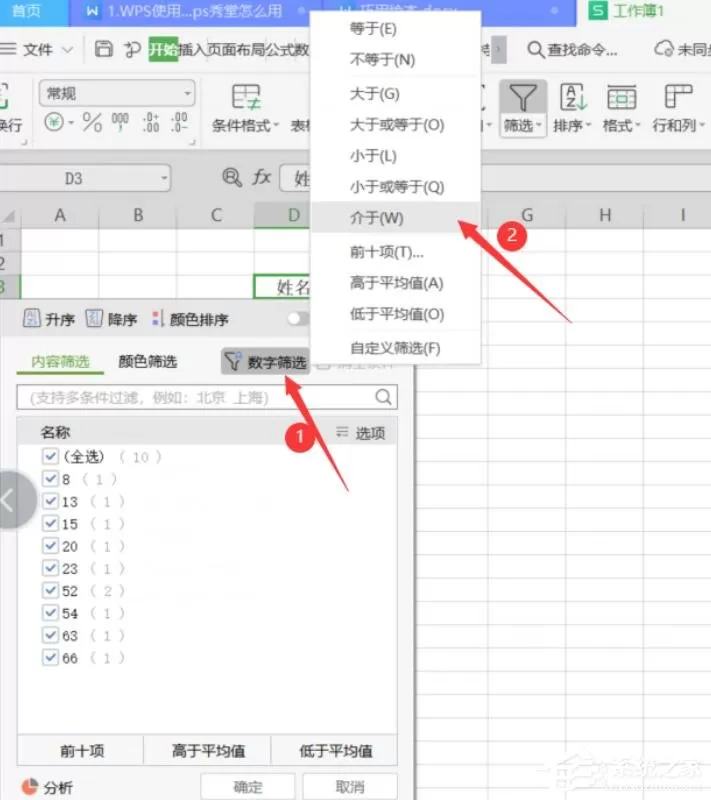
Task: Increase decimal places icon
Action: click(151, 122)
